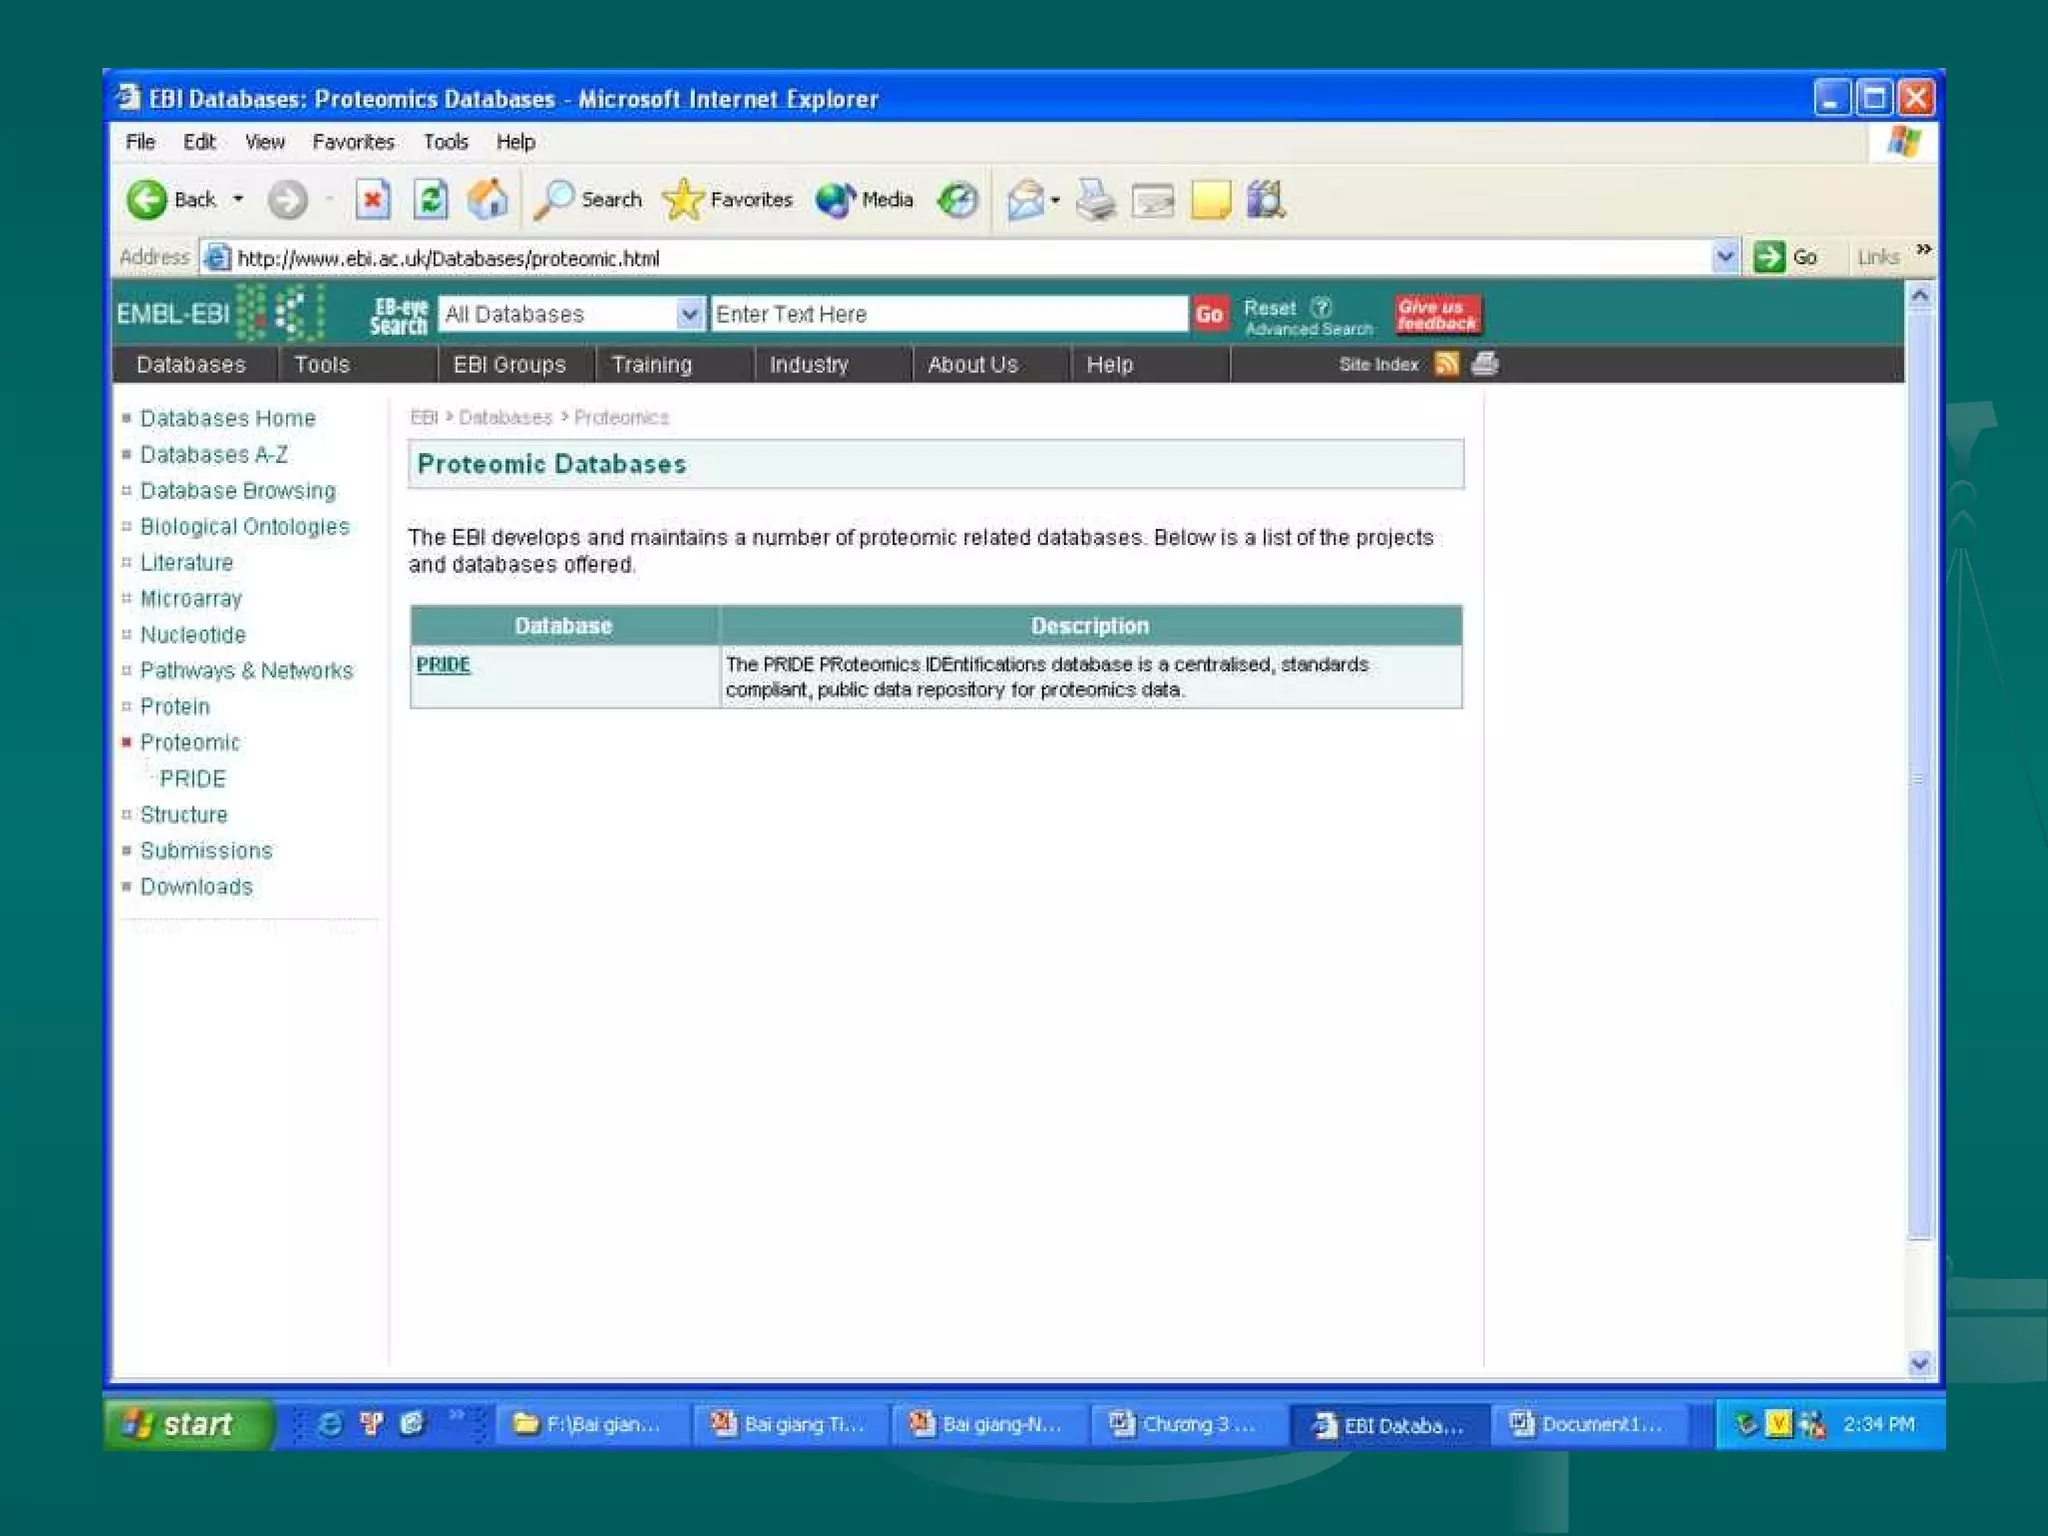Viewport: 2048px width, 1536px height.
Task: Open the PRIDE database link in table
Action: [443, 665]
